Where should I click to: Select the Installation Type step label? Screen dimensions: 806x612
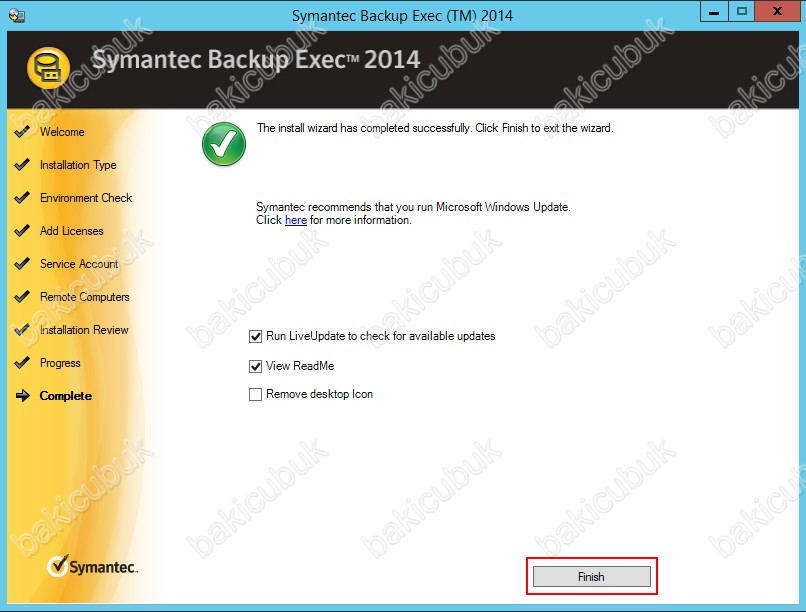point(78,165)
